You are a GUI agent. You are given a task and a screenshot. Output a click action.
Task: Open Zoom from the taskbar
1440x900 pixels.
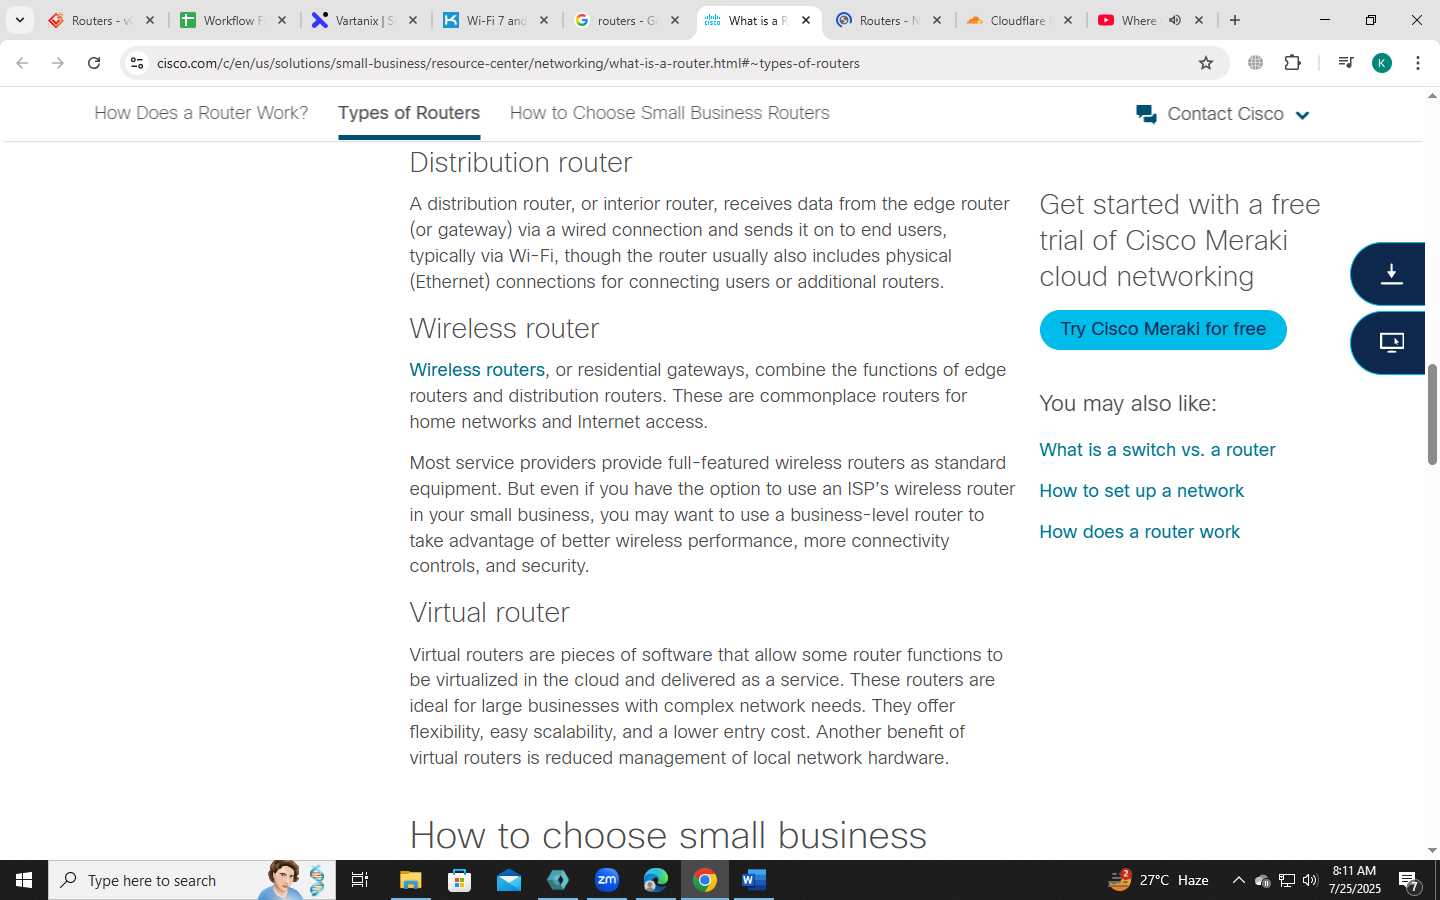coord(607,880)
